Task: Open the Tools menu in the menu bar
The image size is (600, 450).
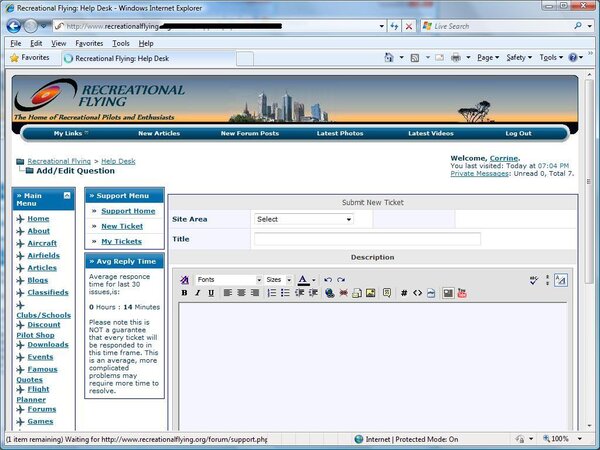Action: (x=121, y=44)
